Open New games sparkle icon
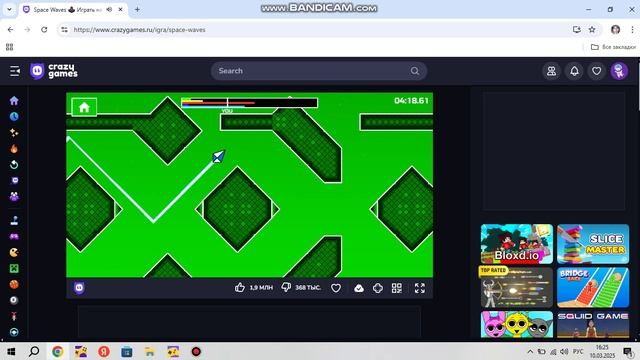This screenshot has height=360, width=640. 14,133
